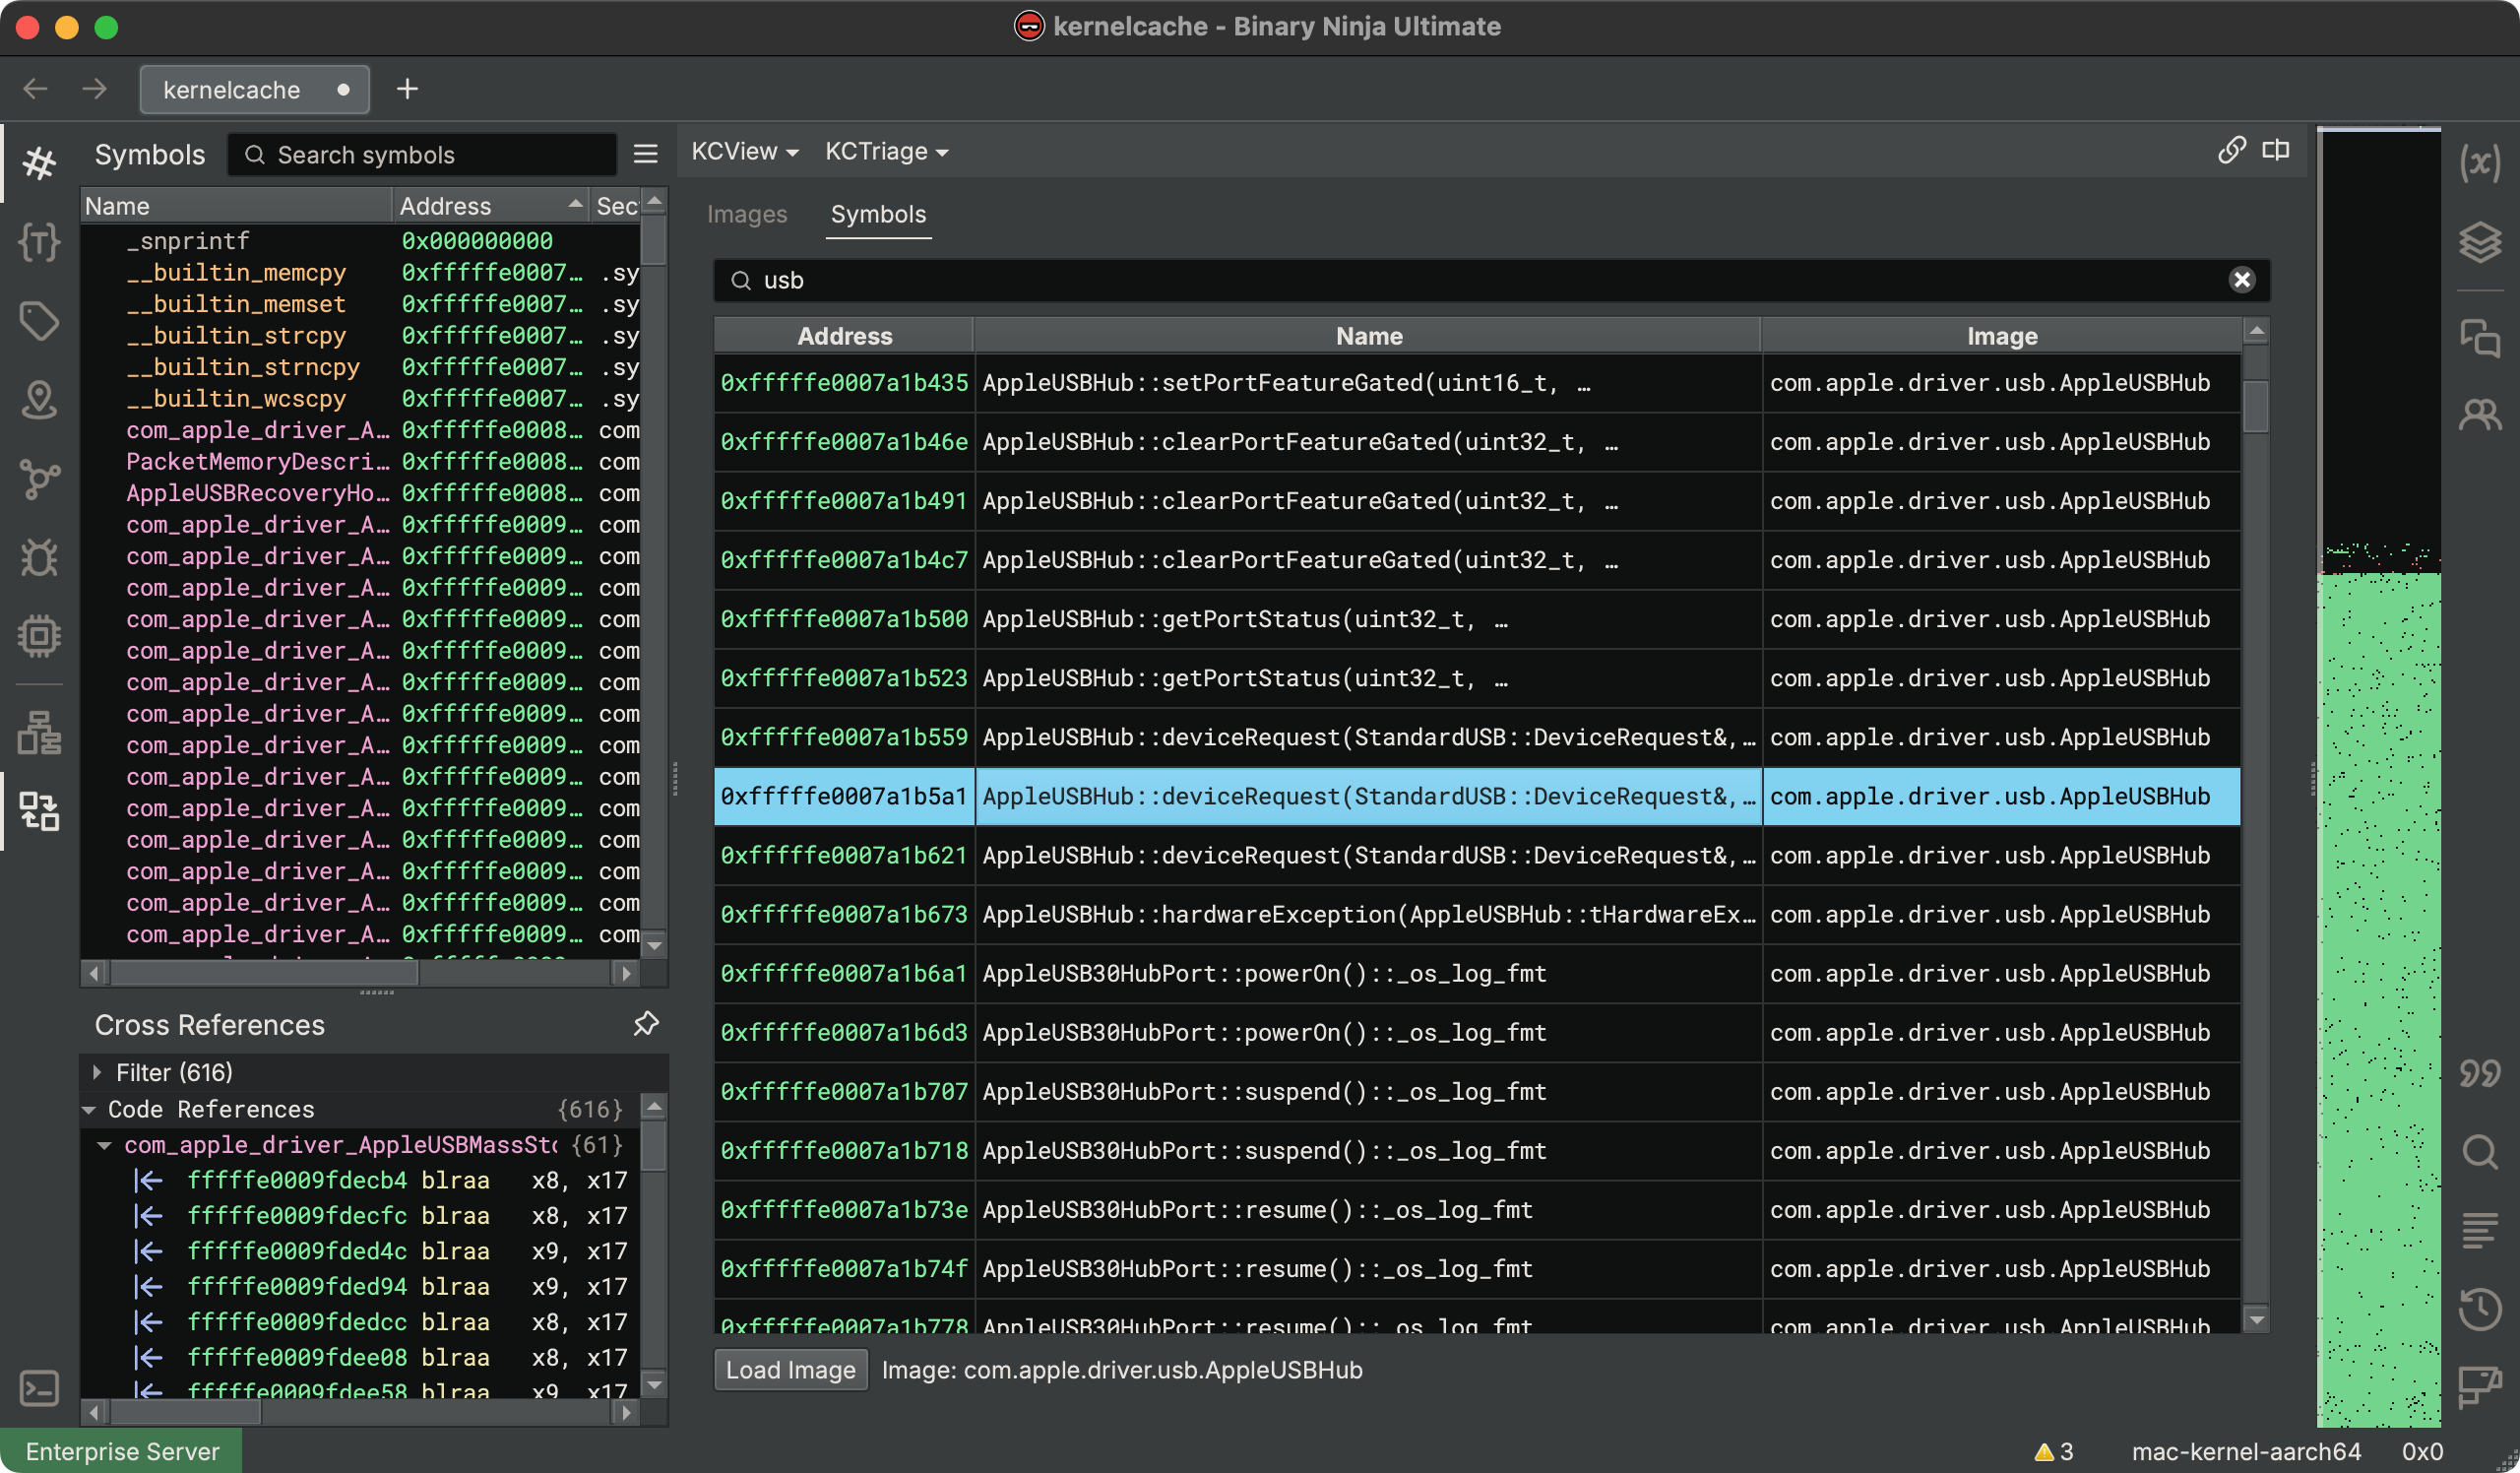The image size is (2520, 1473).
Task: Open the stack layers sidebar icon
Action: 2480,242
